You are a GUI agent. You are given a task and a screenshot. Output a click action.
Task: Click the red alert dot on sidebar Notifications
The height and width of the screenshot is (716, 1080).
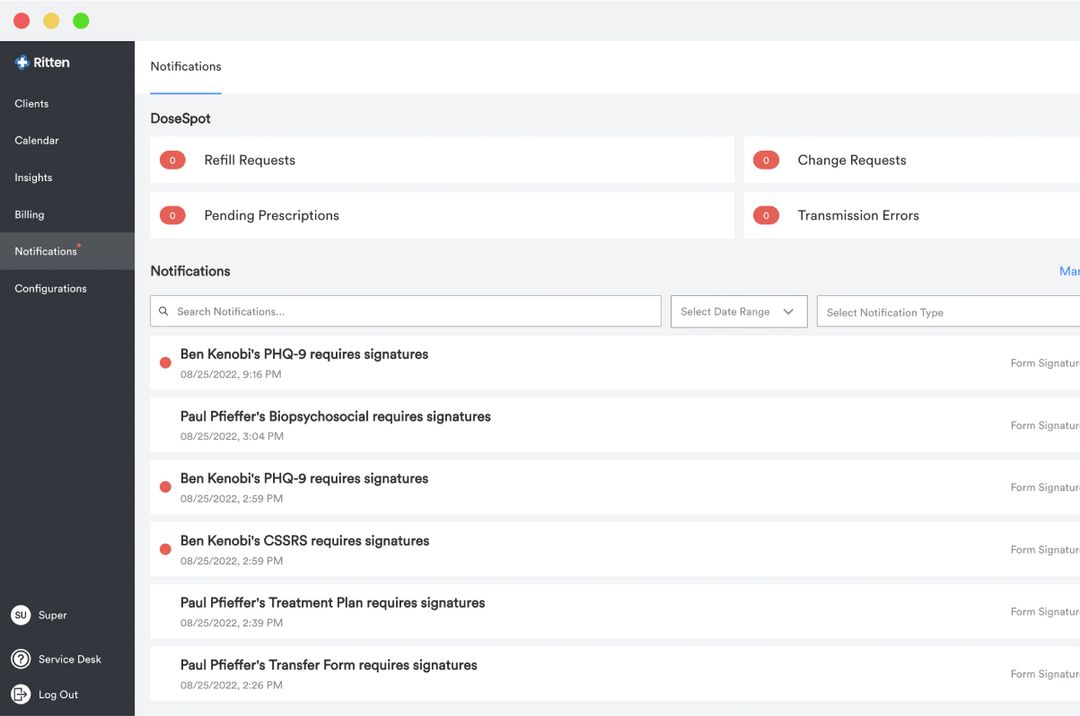point(77,243)
